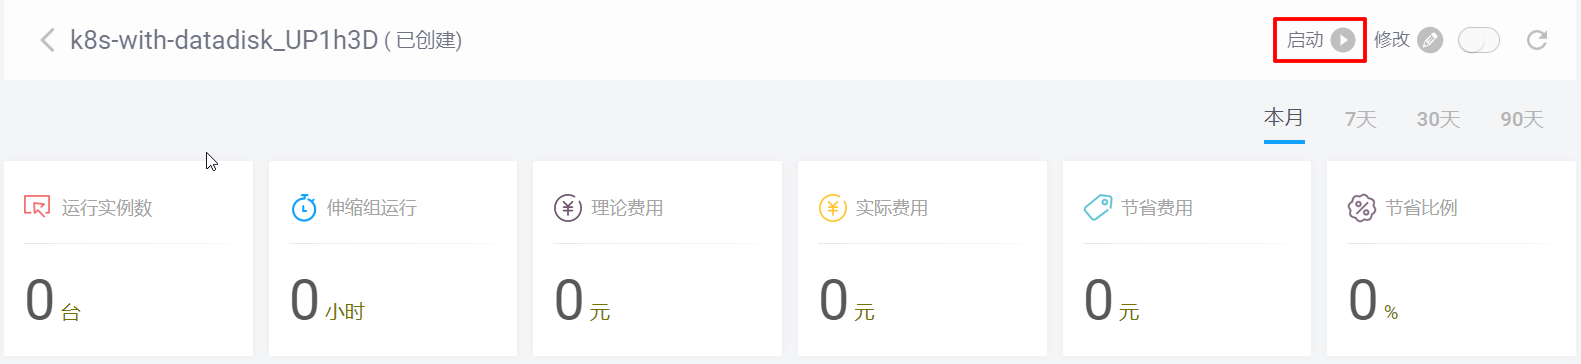
Task: Go back using the left chevron arrow
Action: coord(46,40)
